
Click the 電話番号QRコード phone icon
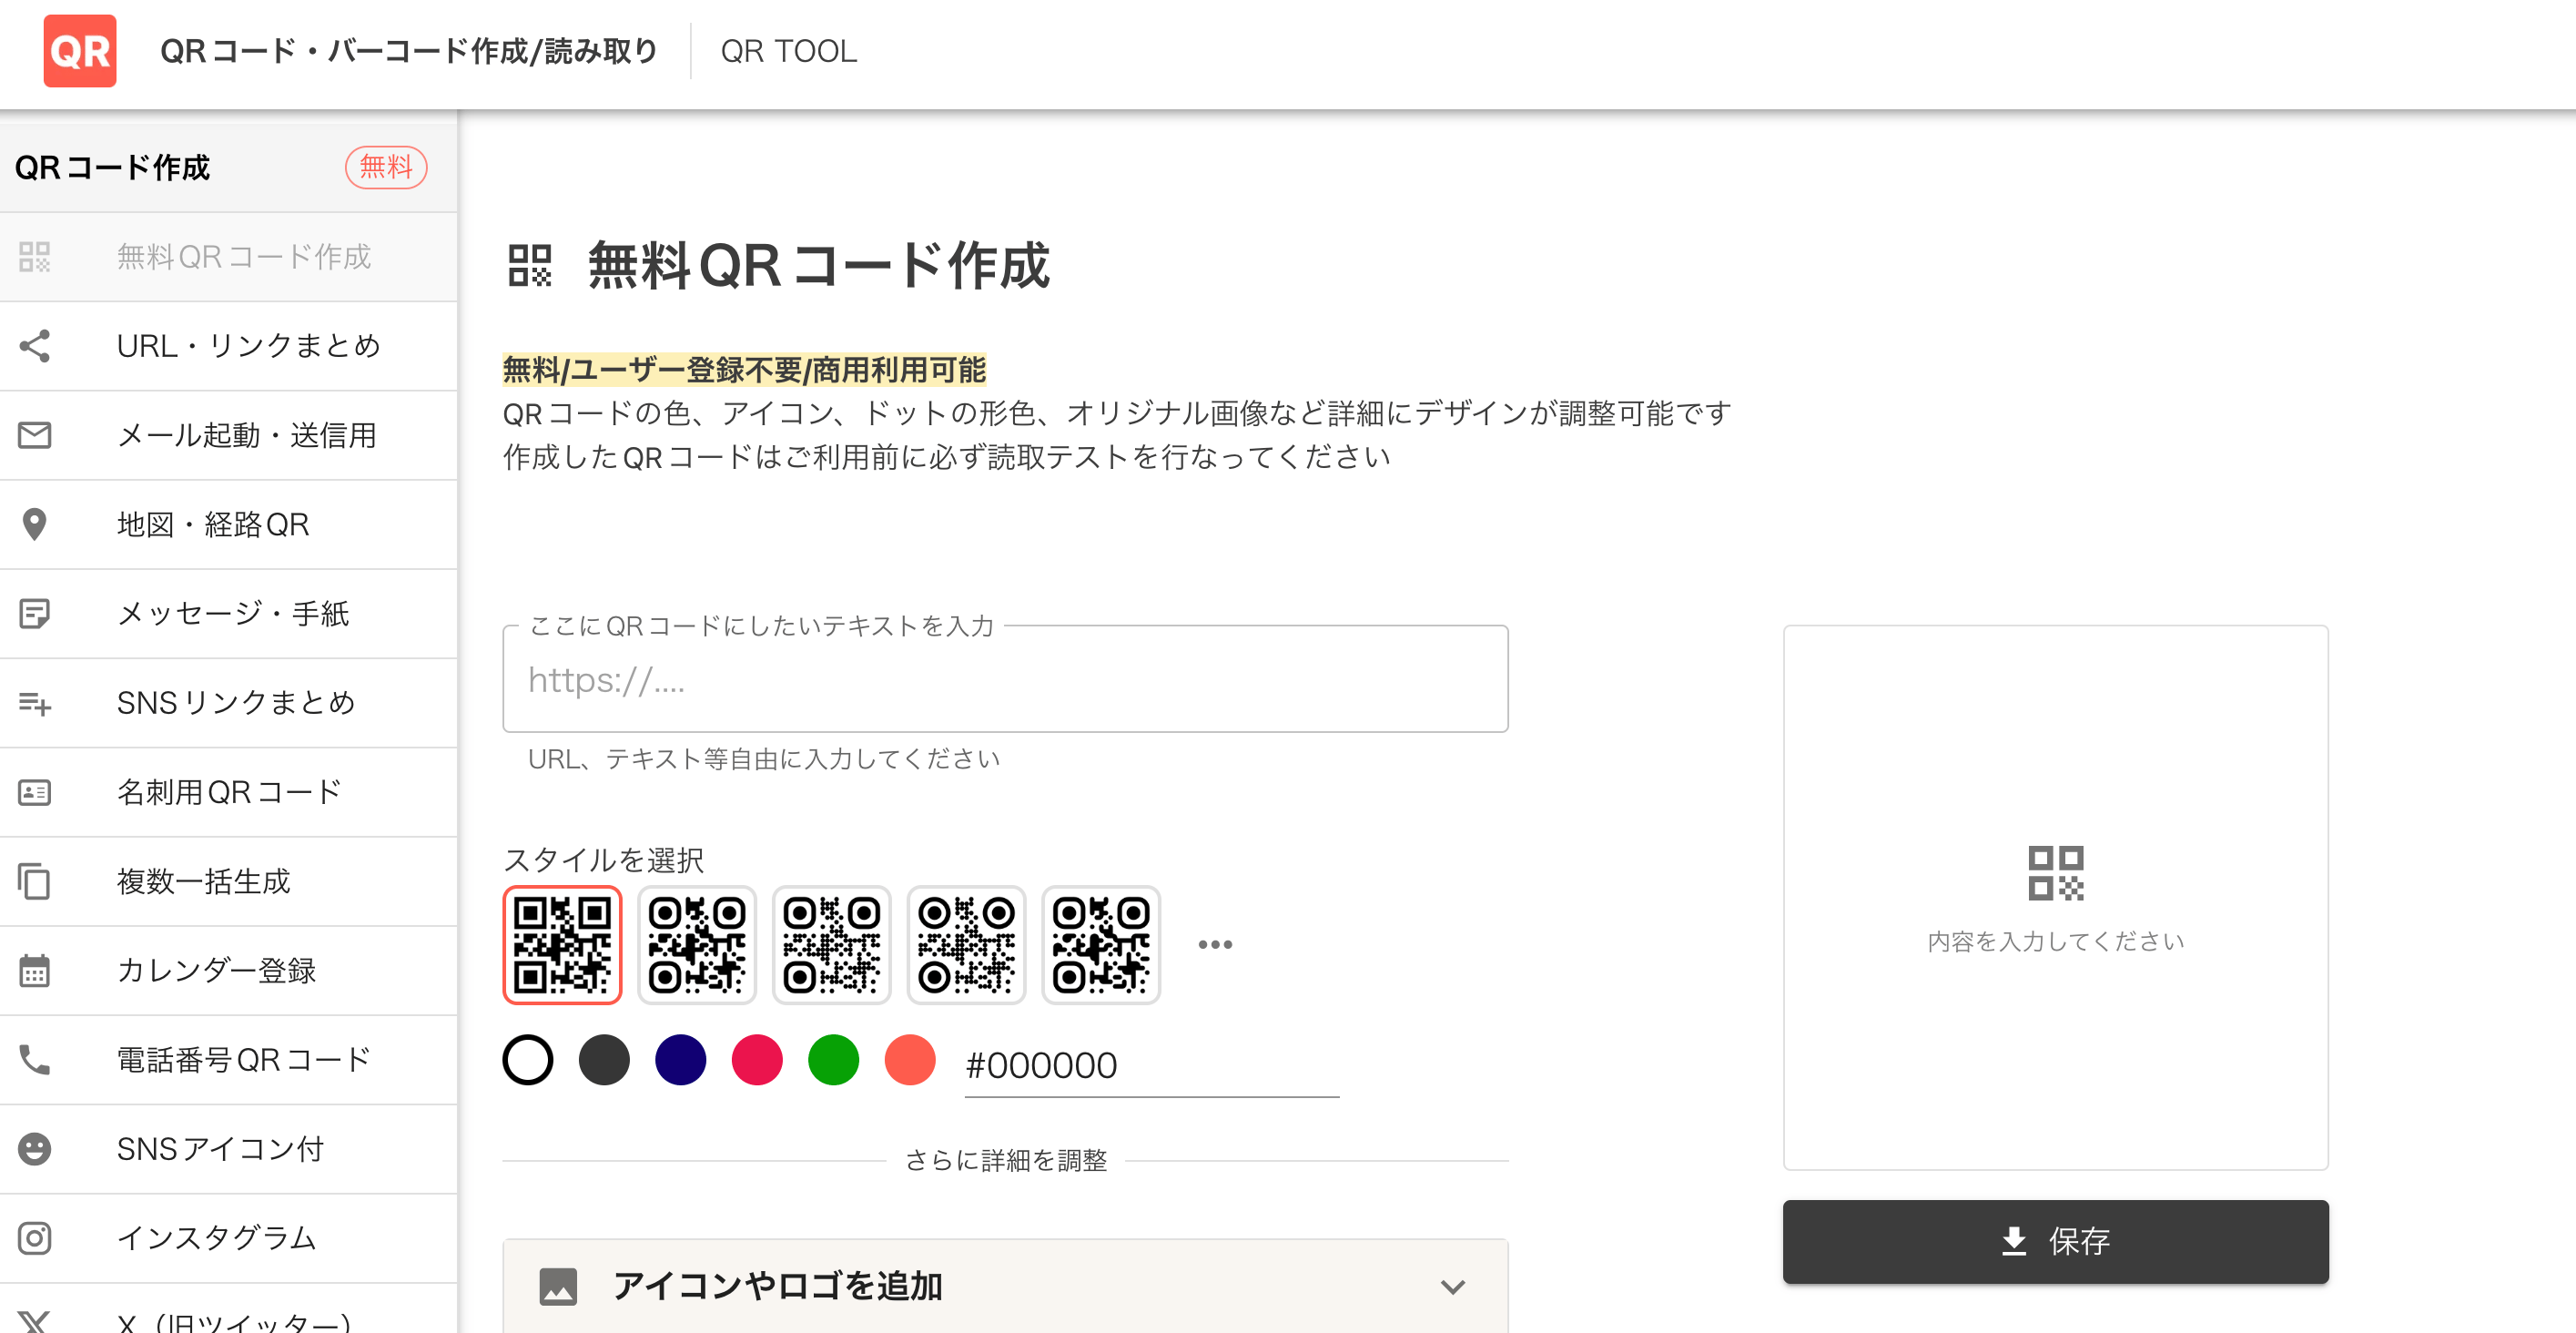click(x=35, y=1059)
